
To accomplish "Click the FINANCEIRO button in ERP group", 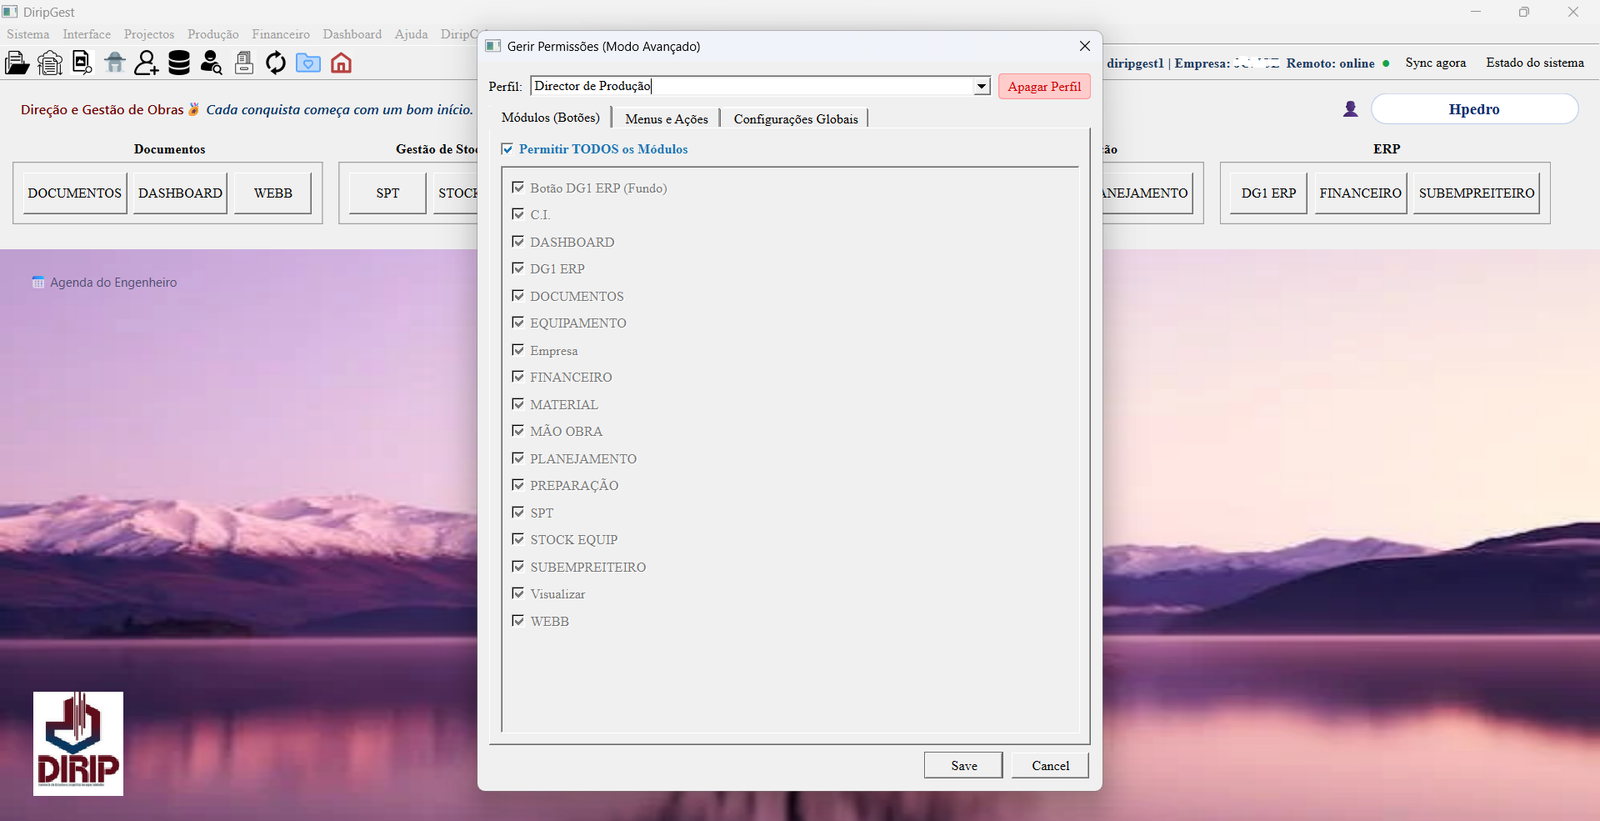I will click(x=1360, y=193).
